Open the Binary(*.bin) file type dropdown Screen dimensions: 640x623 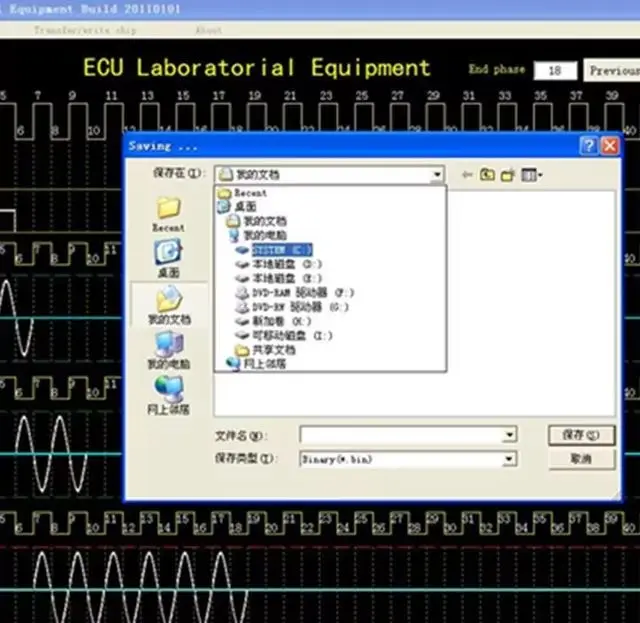(x=510, y=459)
